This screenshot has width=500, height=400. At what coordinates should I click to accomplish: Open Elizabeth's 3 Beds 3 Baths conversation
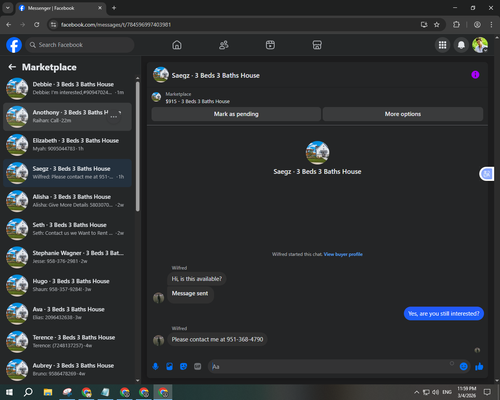[x=67, y=145]
